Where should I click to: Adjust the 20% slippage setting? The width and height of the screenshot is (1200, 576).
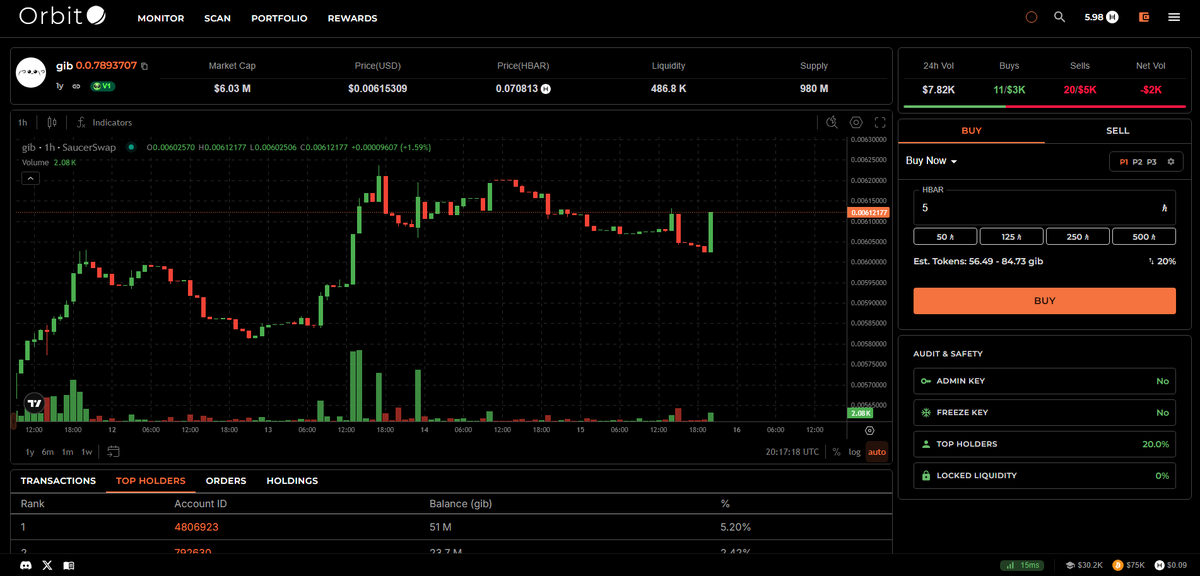pyautogui.click(x=1163, y=261)
